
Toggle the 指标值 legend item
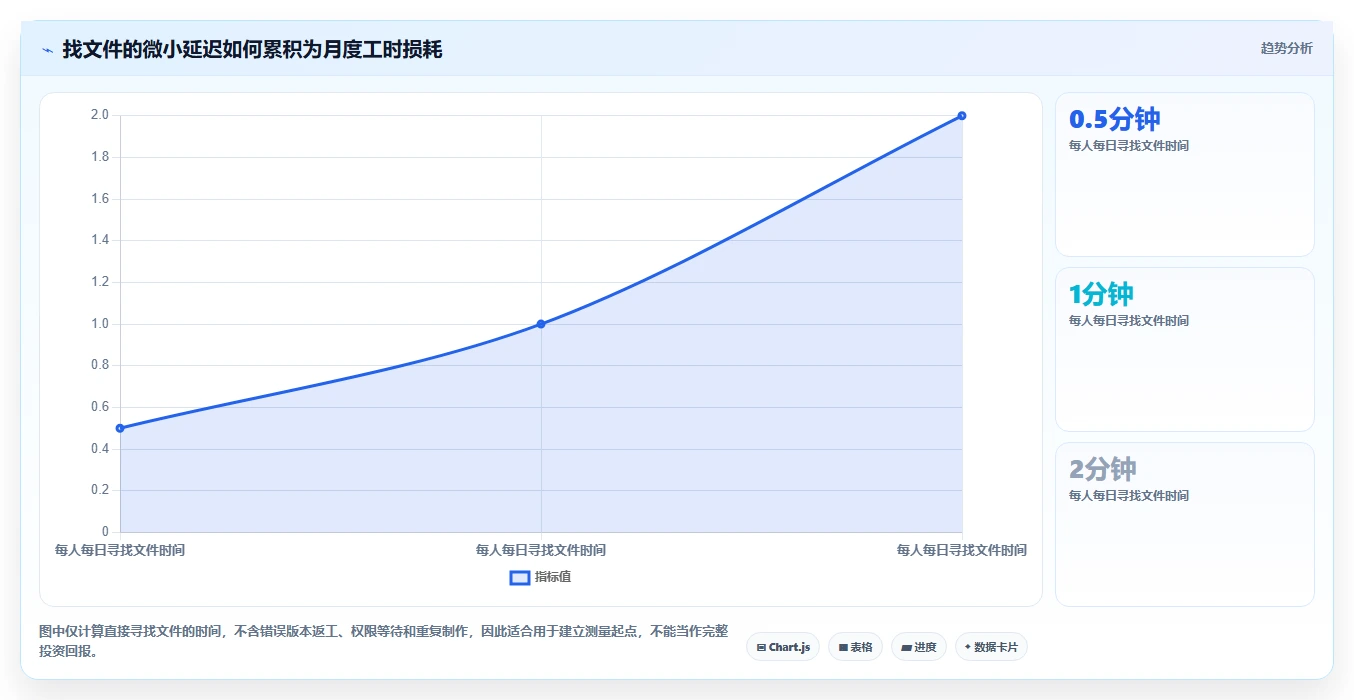pos(540,577)
